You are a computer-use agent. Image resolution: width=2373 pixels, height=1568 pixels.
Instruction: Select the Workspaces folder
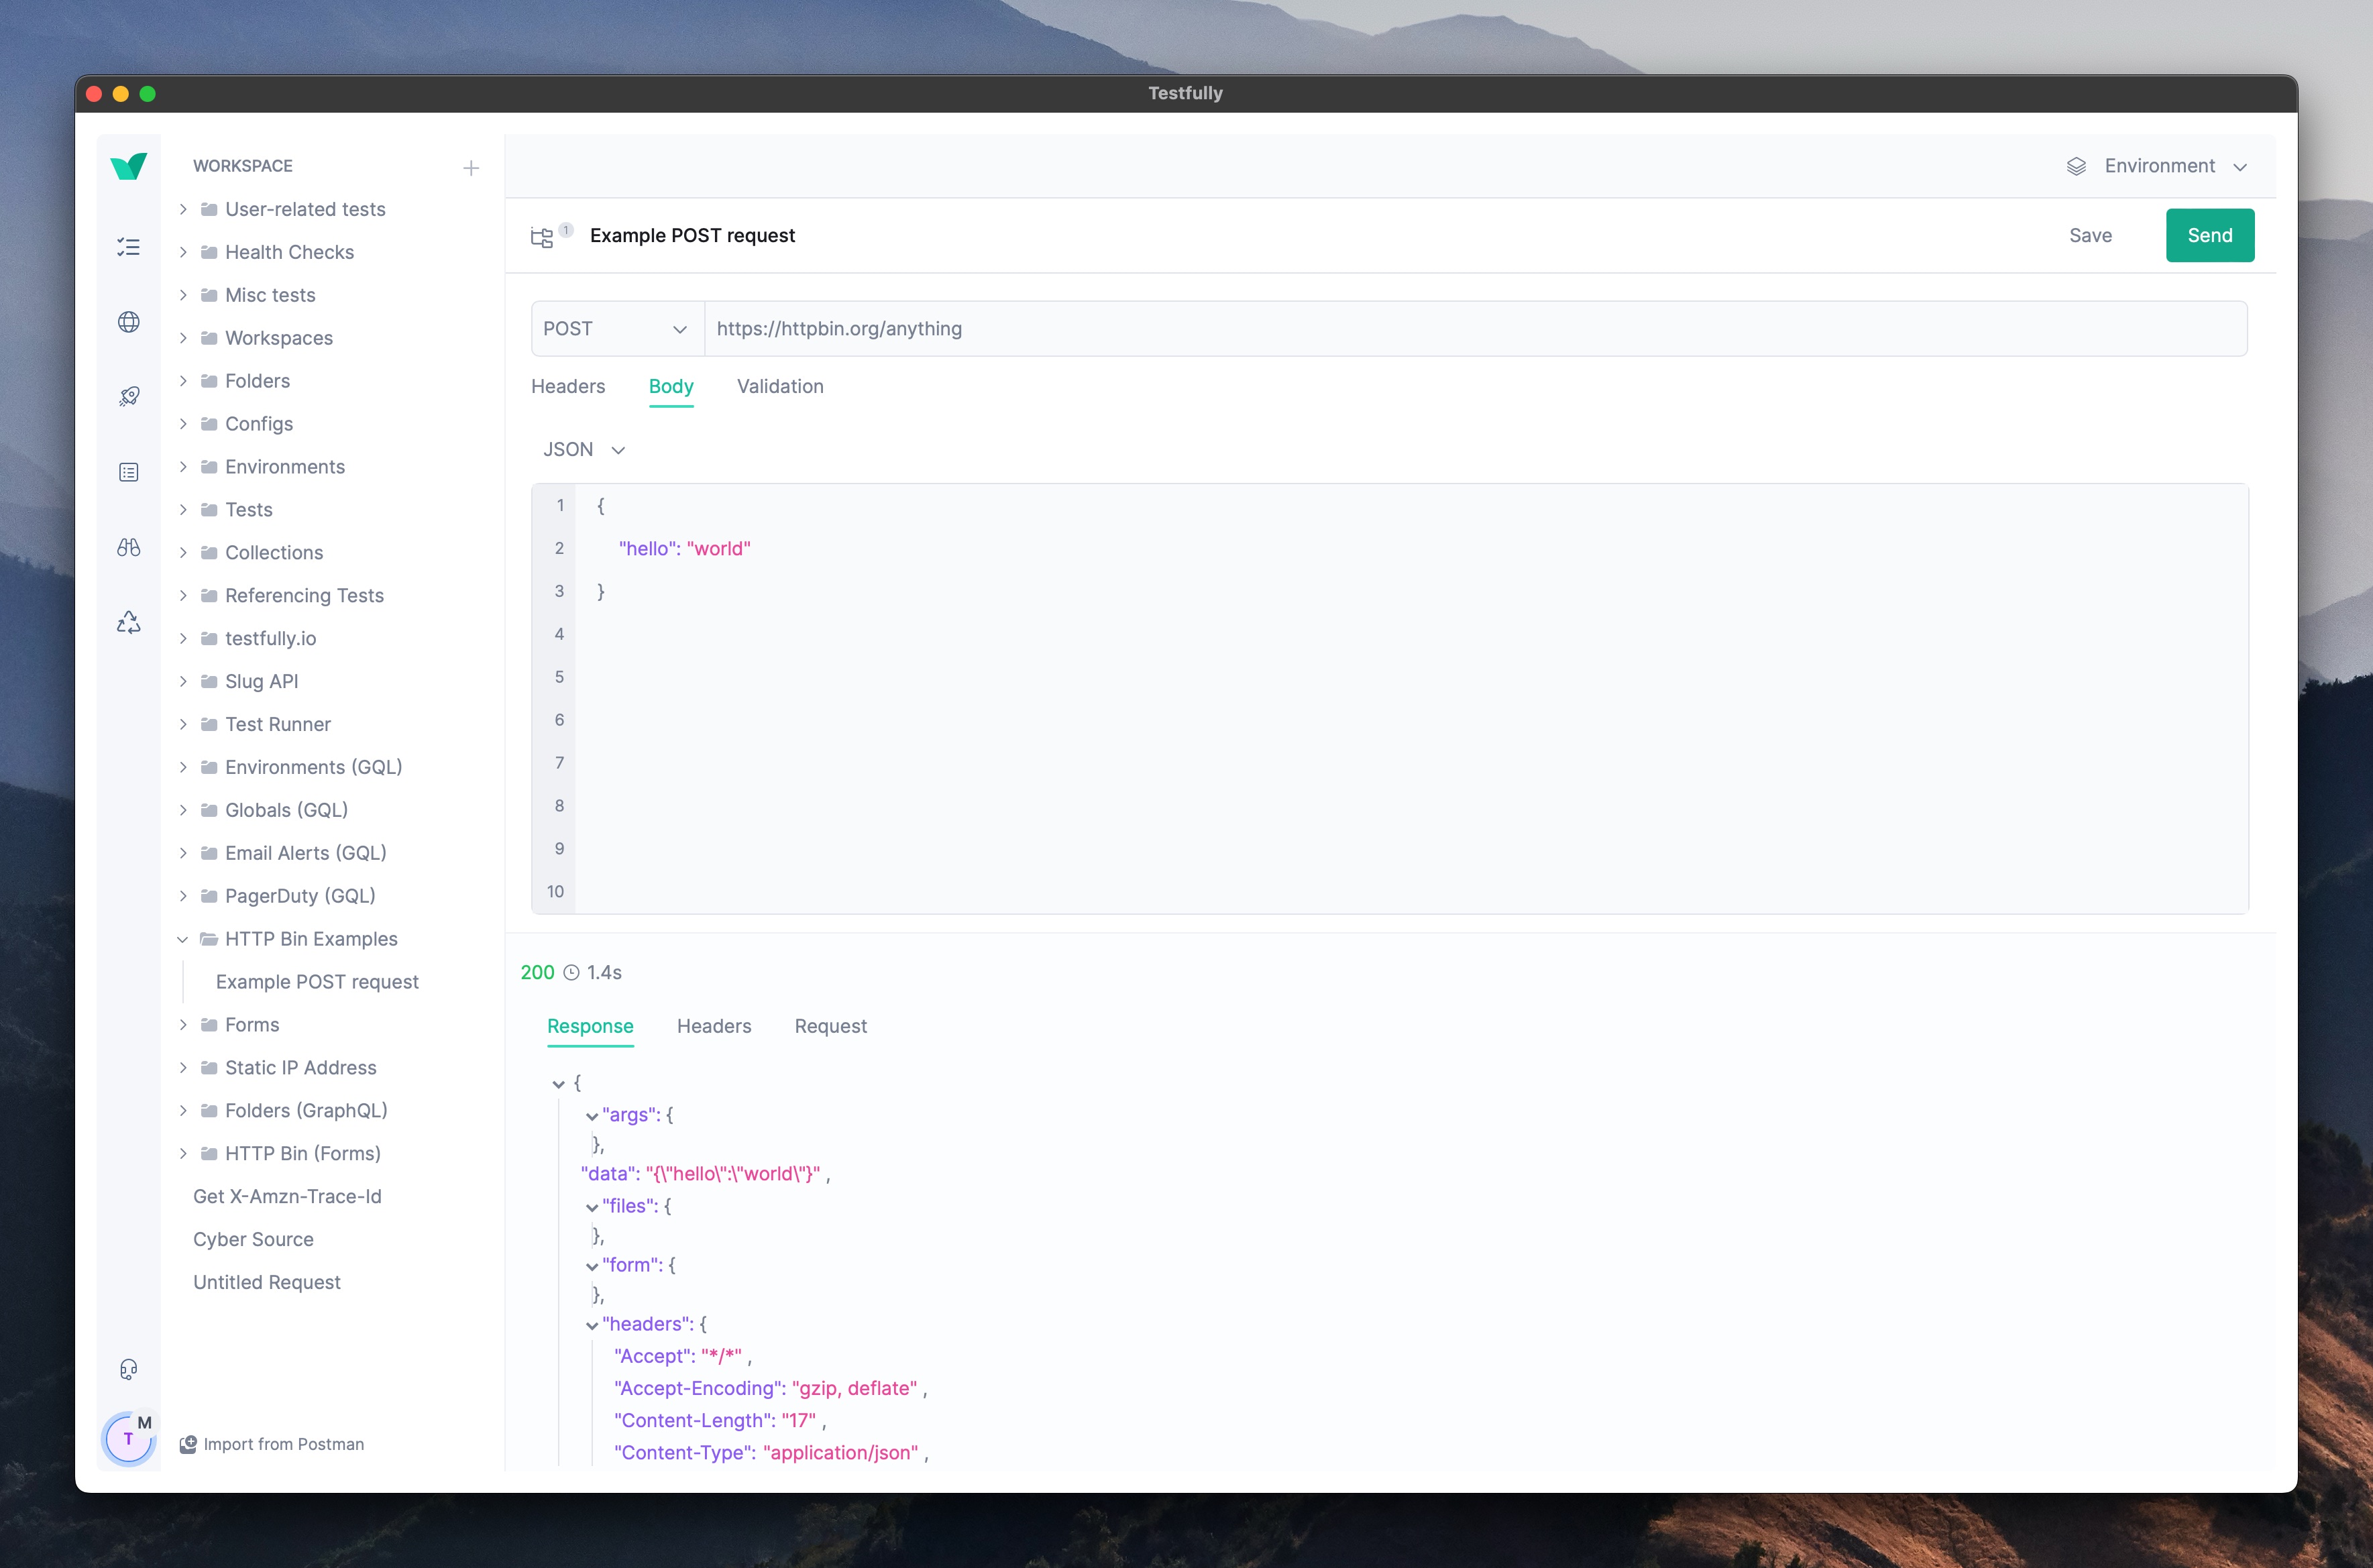[279, 338]
